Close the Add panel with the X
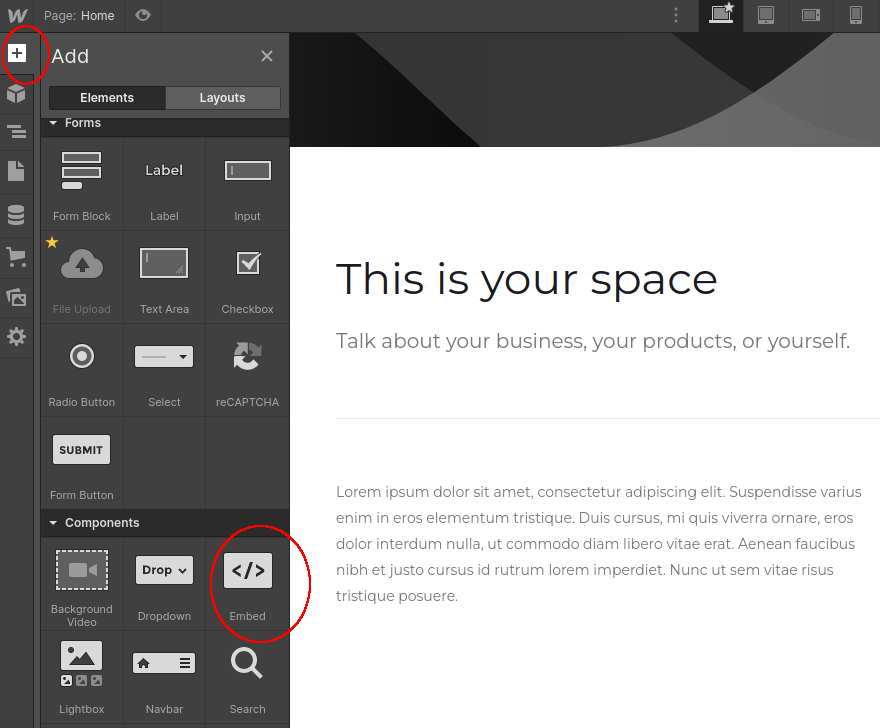 (266, 56)
